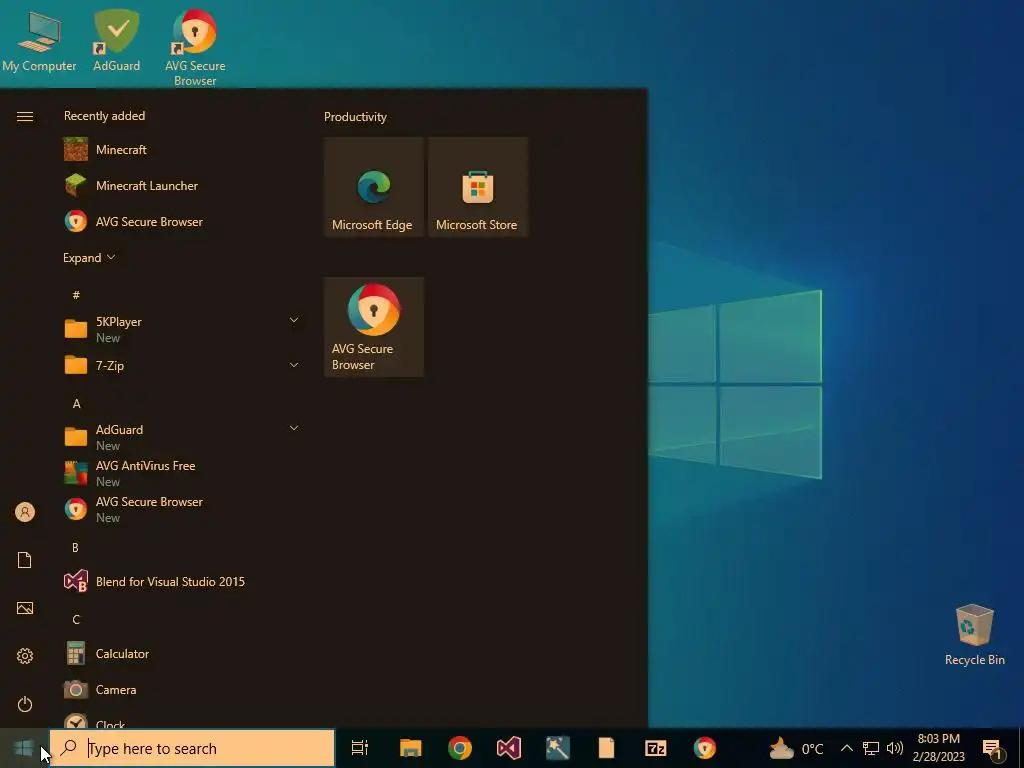Select My Computer desktop icon
This screenshot has height=768, width=1024.
click(x=39, y=40)
